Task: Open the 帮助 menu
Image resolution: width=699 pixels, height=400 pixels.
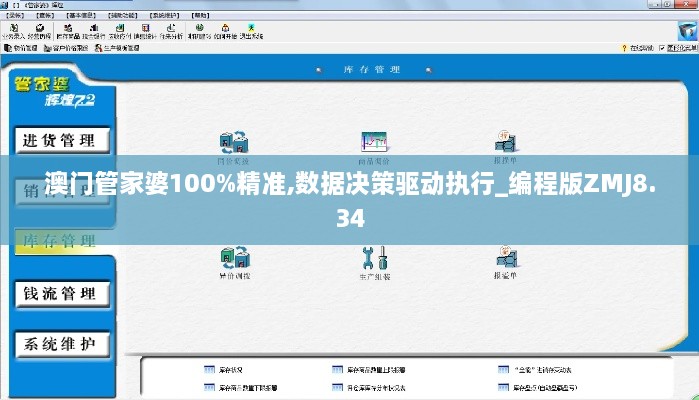Action: [198, 17]
